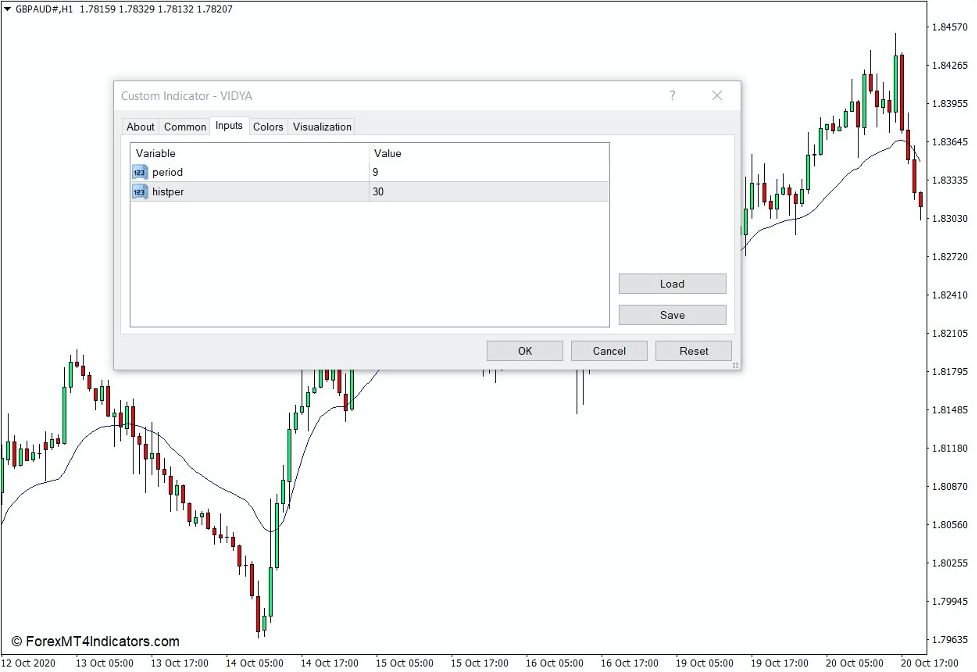Viewport: 977px width, 672px height.
Task: Load a saved indicator preset
Action: point(672,283)
